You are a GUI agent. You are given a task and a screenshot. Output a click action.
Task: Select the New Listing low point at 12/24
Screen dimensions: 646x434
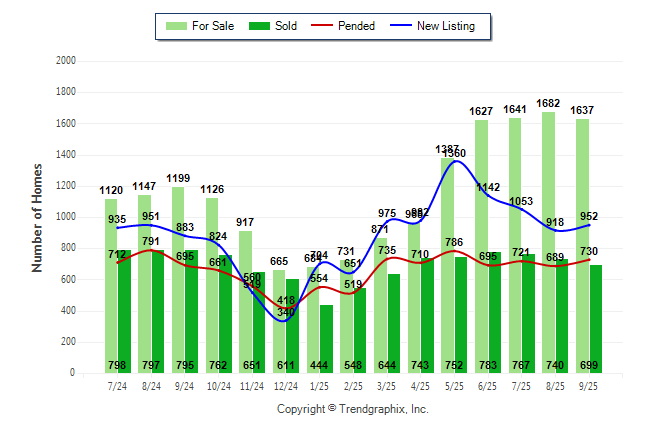click(285, 320)
